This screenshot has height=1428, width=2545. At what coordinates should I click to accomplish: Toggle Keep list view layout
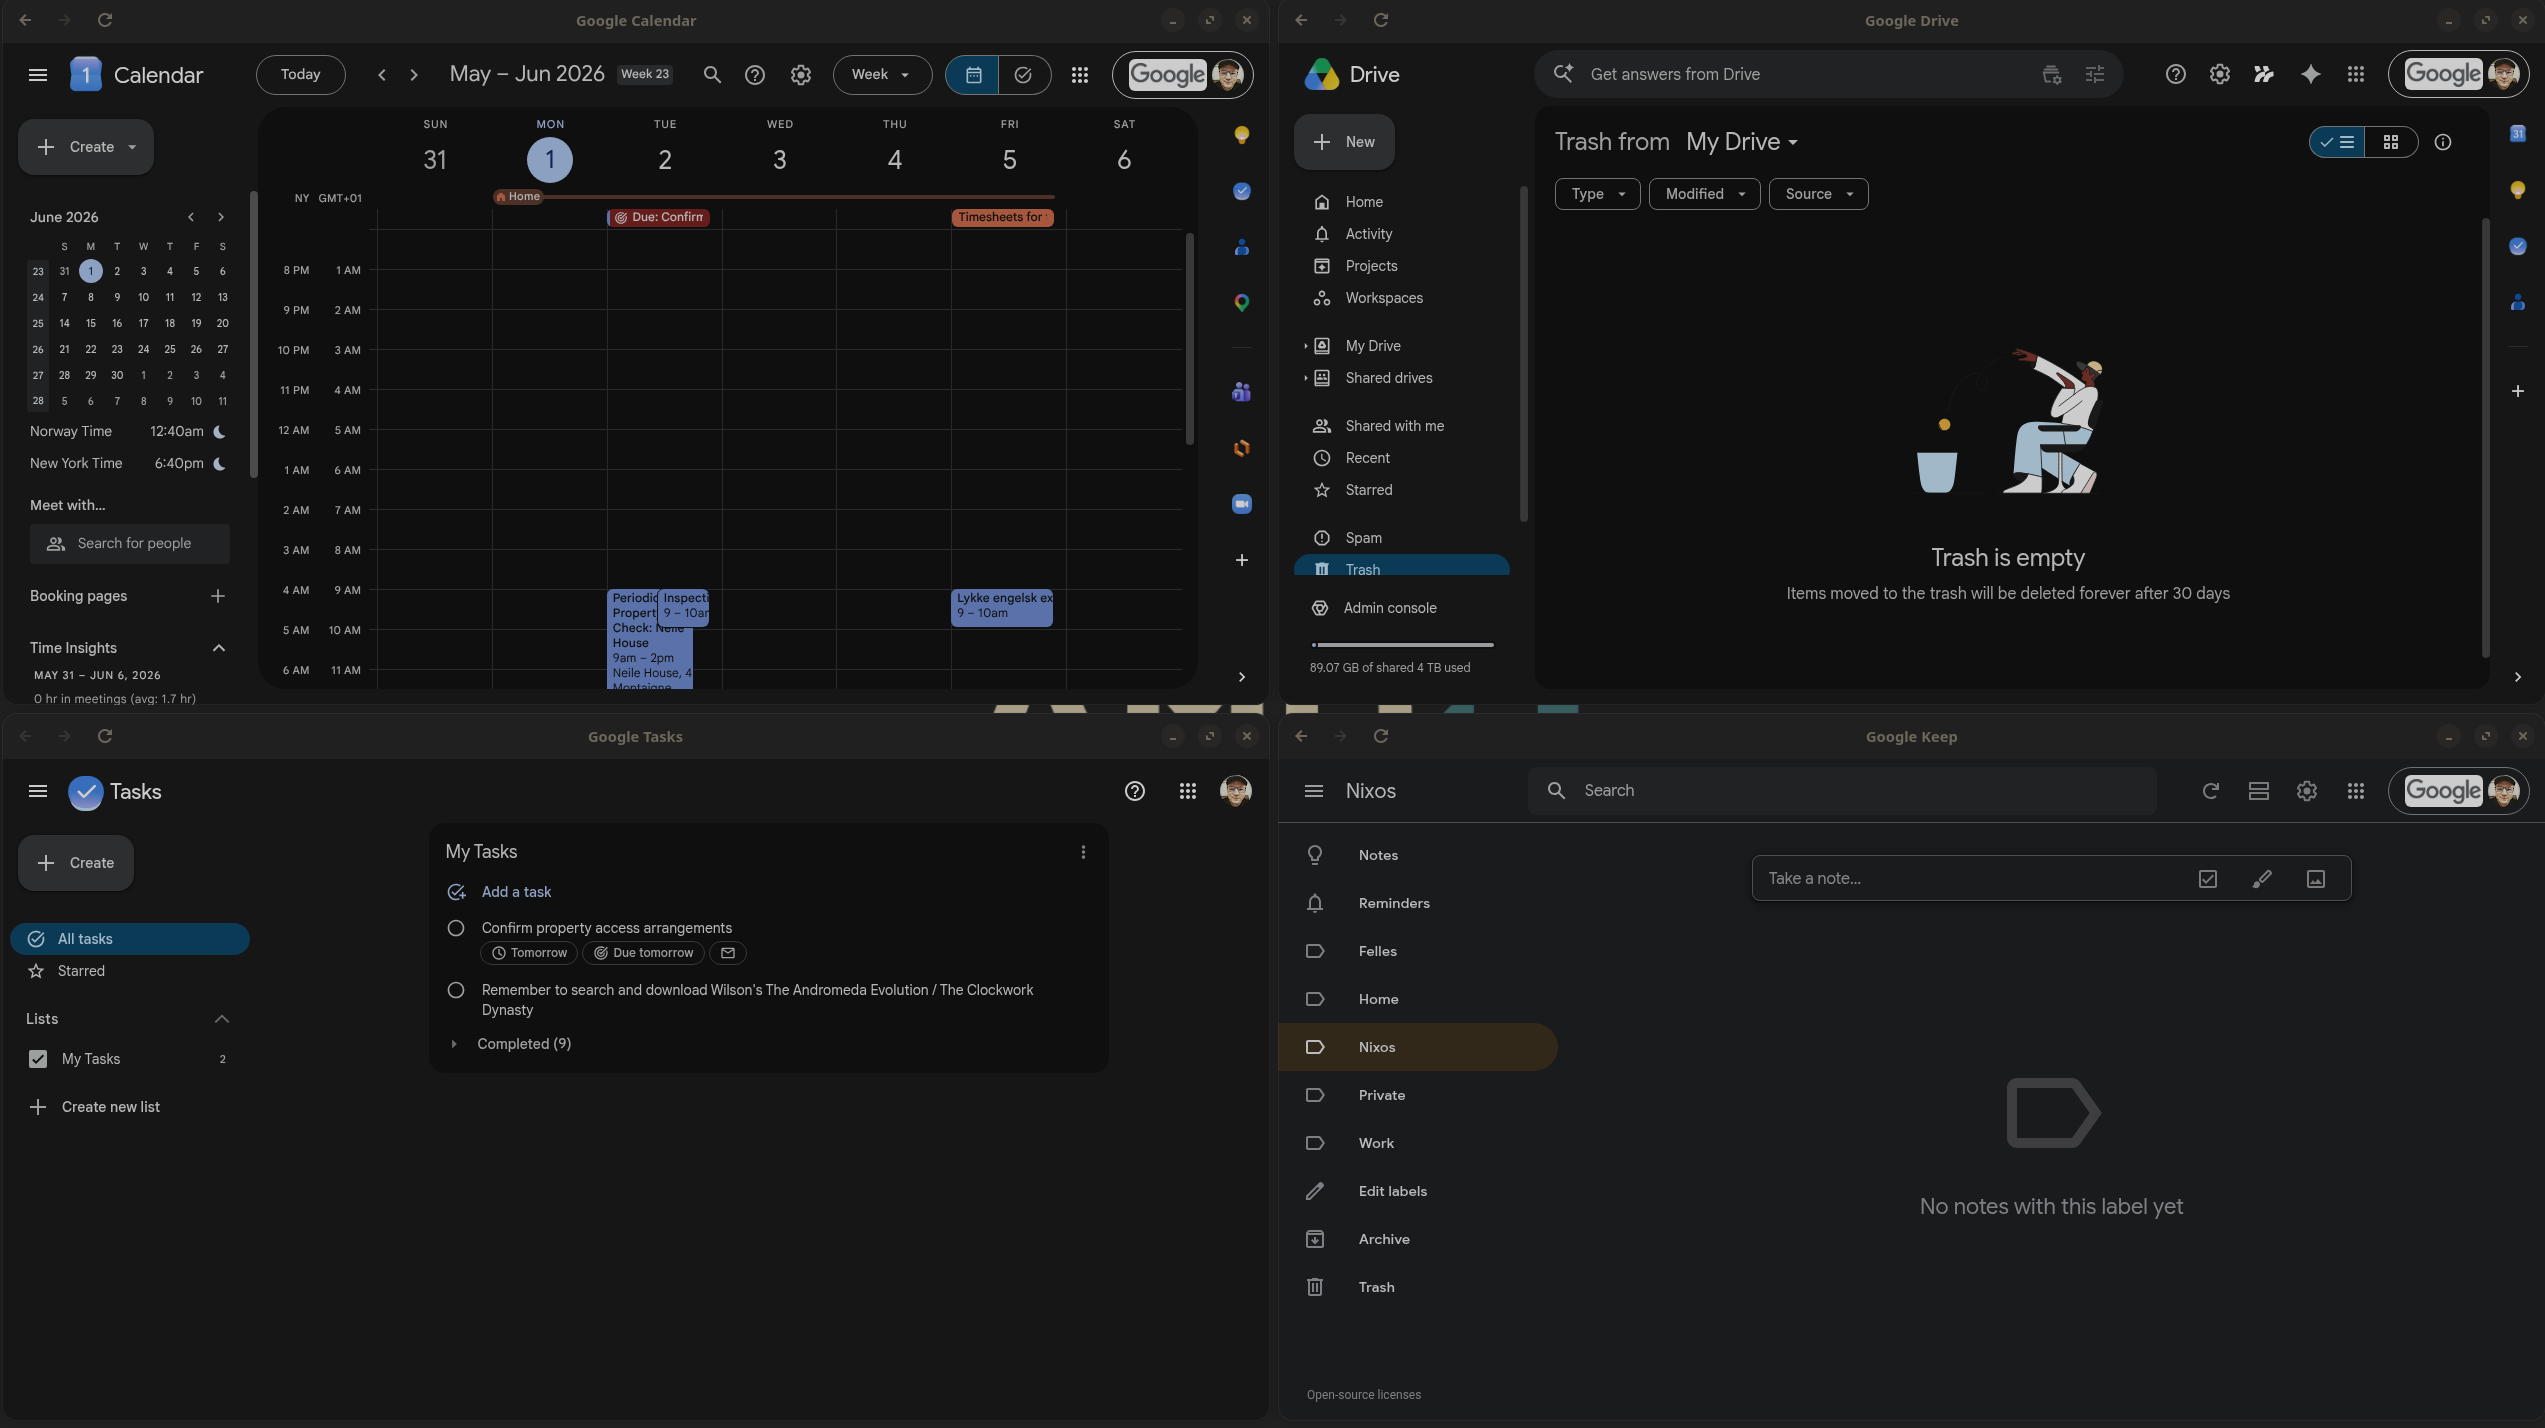tap(2259, 791)
